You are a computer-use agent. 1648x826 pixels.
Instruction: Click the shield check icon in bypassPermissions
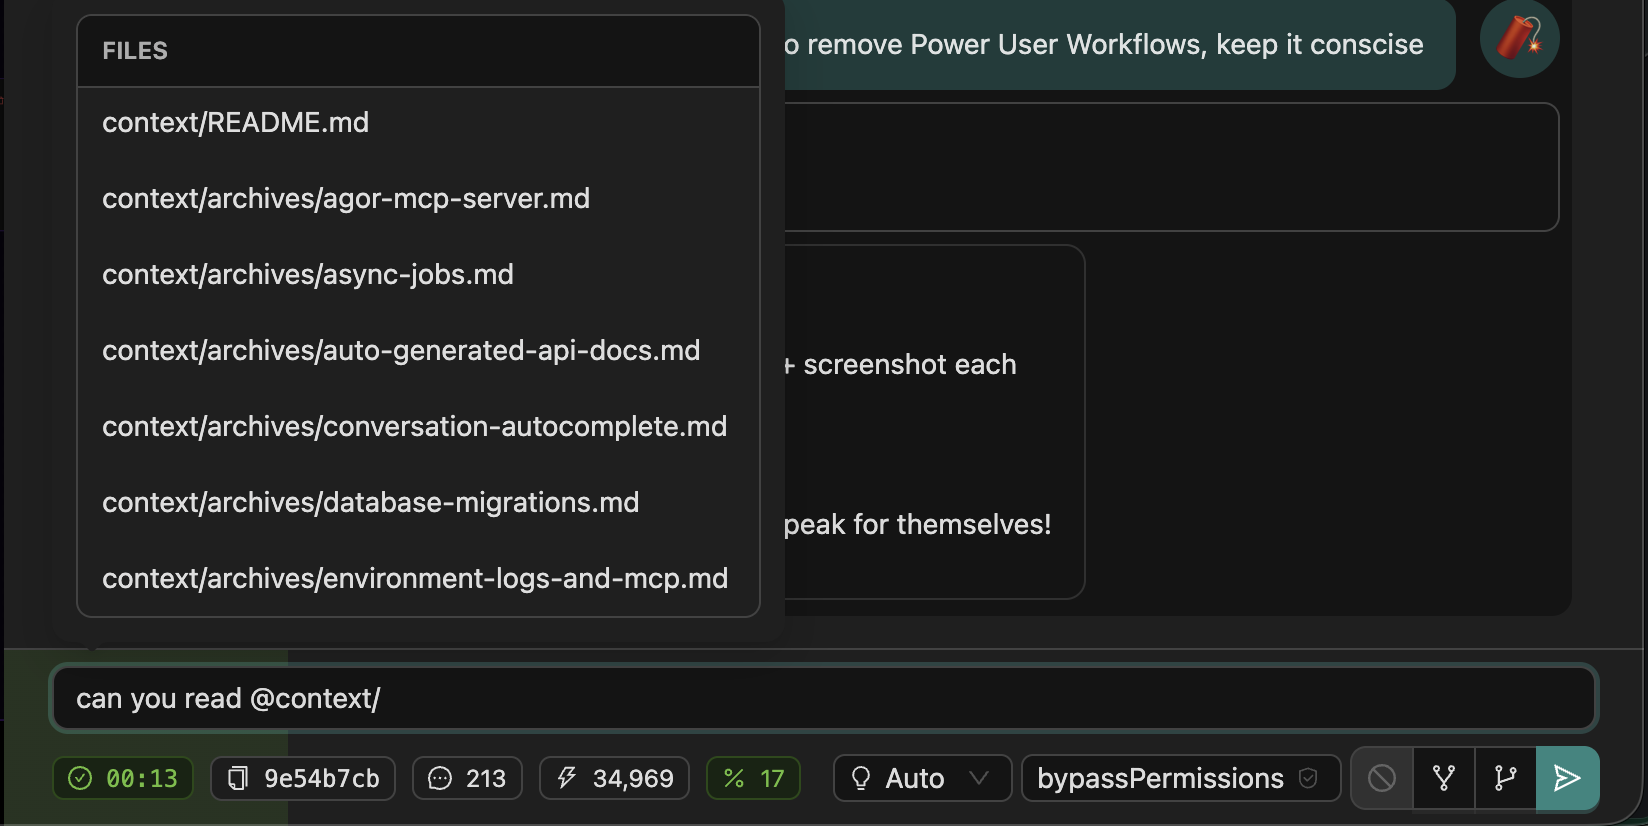point(1308,778)
